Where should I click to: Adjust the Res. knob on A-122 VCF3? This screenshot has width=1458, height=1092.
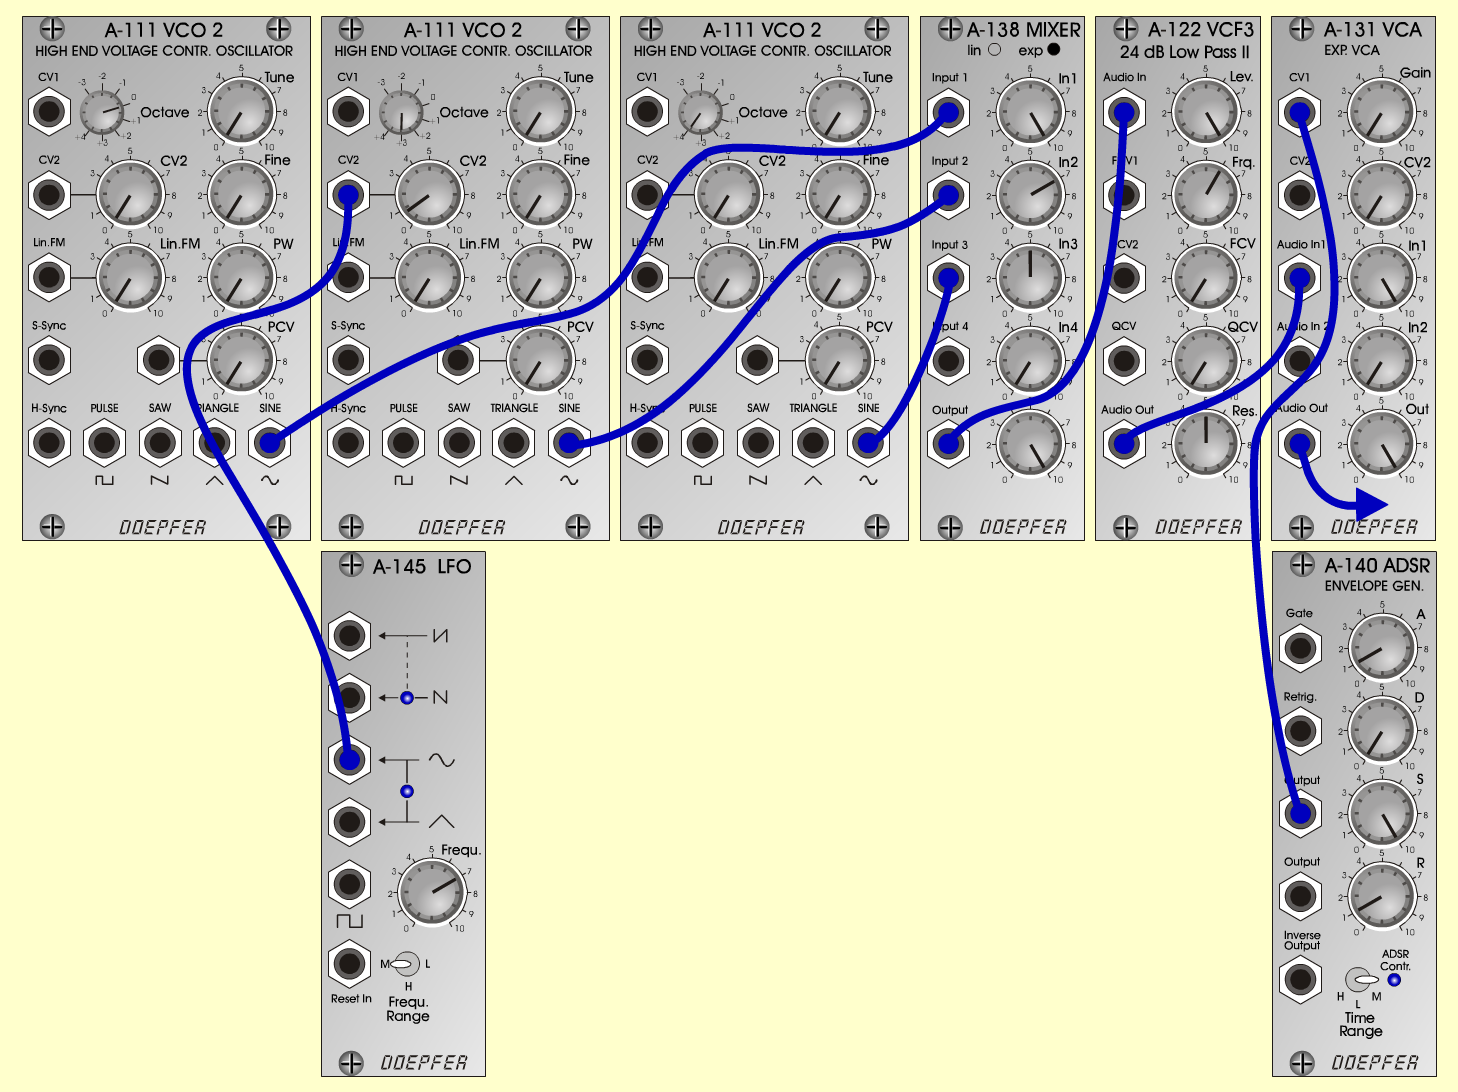tap(1206, 443)
